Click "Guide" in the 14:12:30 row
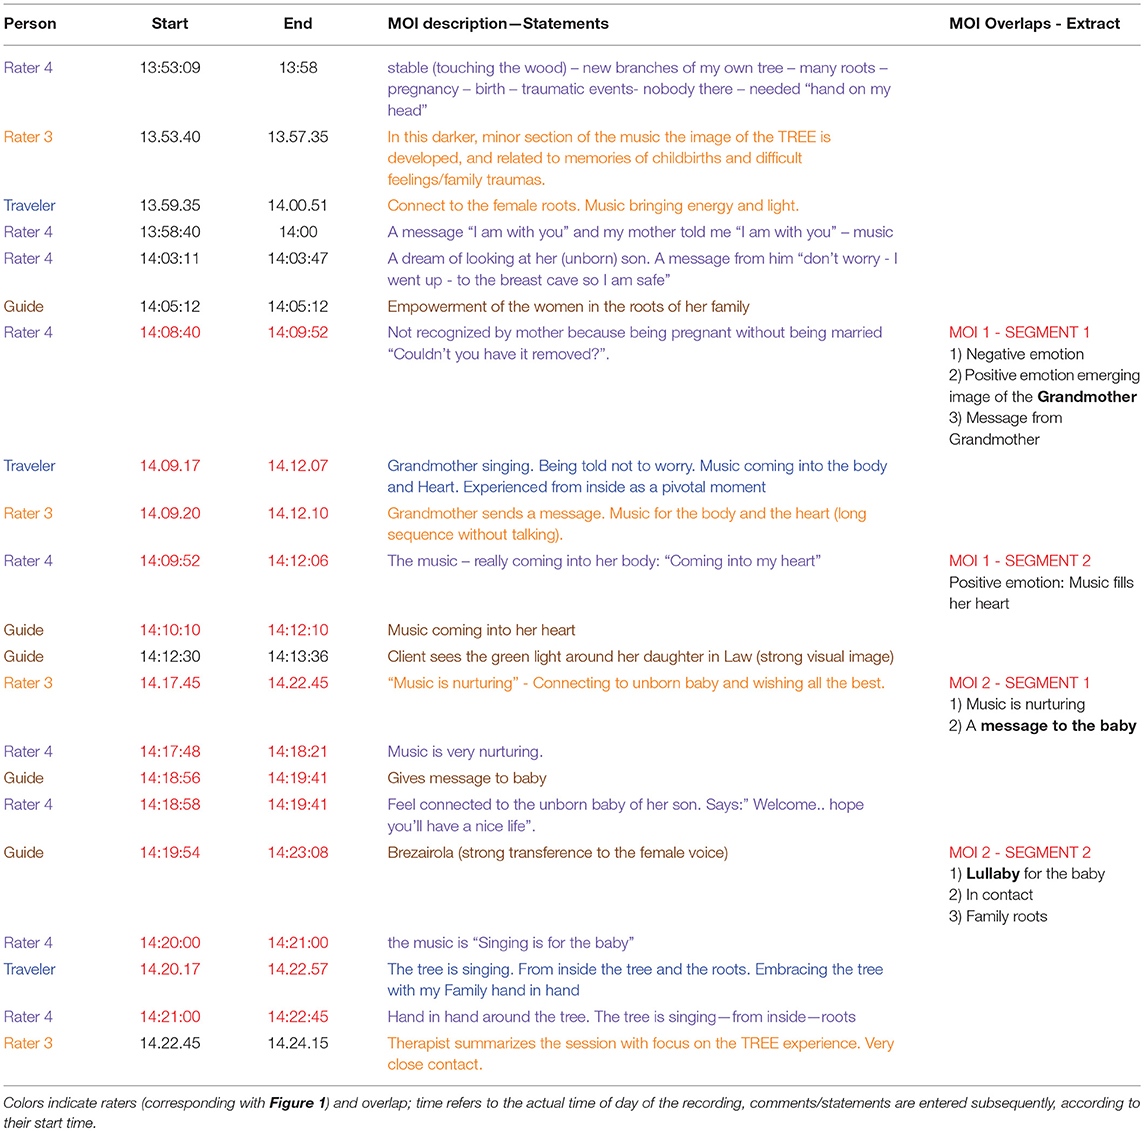The height and width of the screenshot is (1131, 1144). 23,657
